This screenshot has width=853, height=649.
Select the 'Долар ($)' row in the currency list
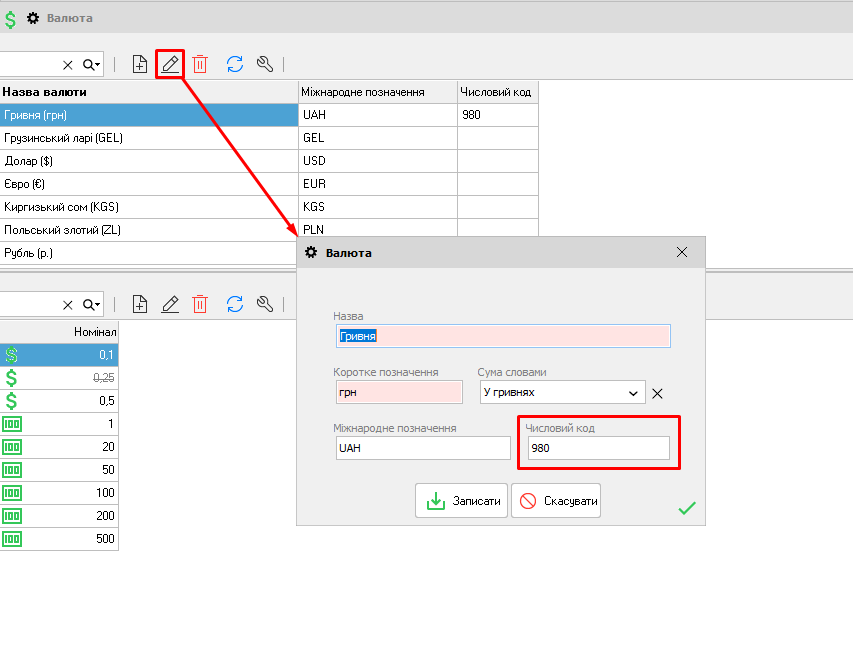point(150,161)
